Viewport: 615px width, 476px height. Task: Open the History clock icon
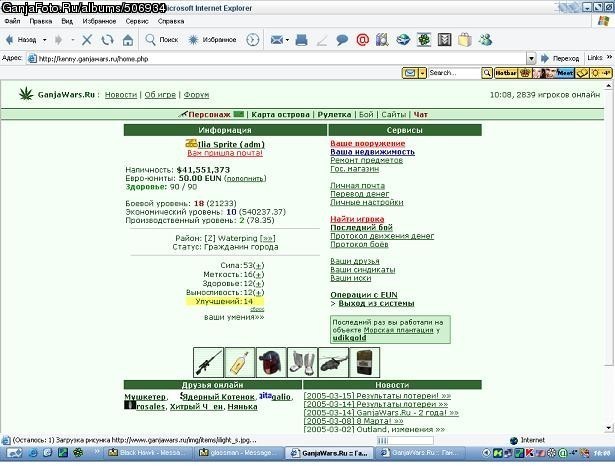(x=253, y=40)
